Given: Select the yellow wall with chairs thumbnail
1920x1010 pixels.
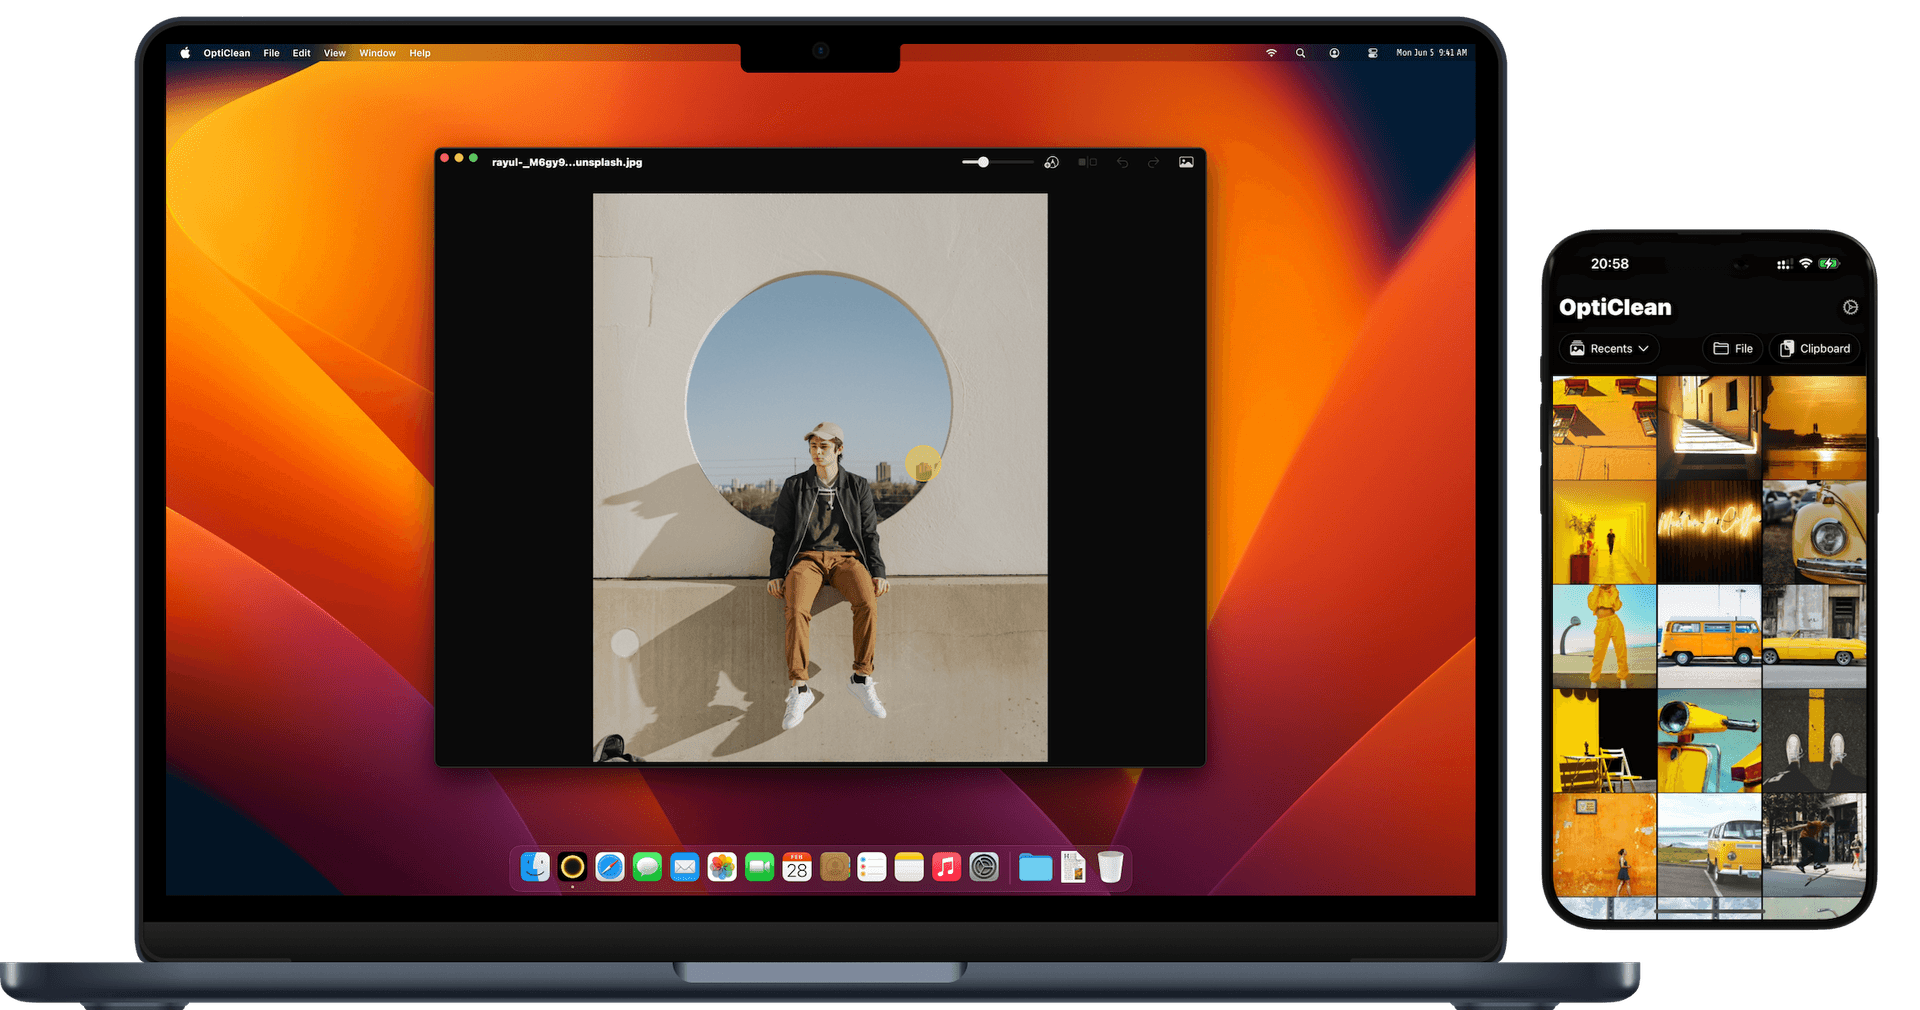Looking at the screenshot, I should [1604, 740].
